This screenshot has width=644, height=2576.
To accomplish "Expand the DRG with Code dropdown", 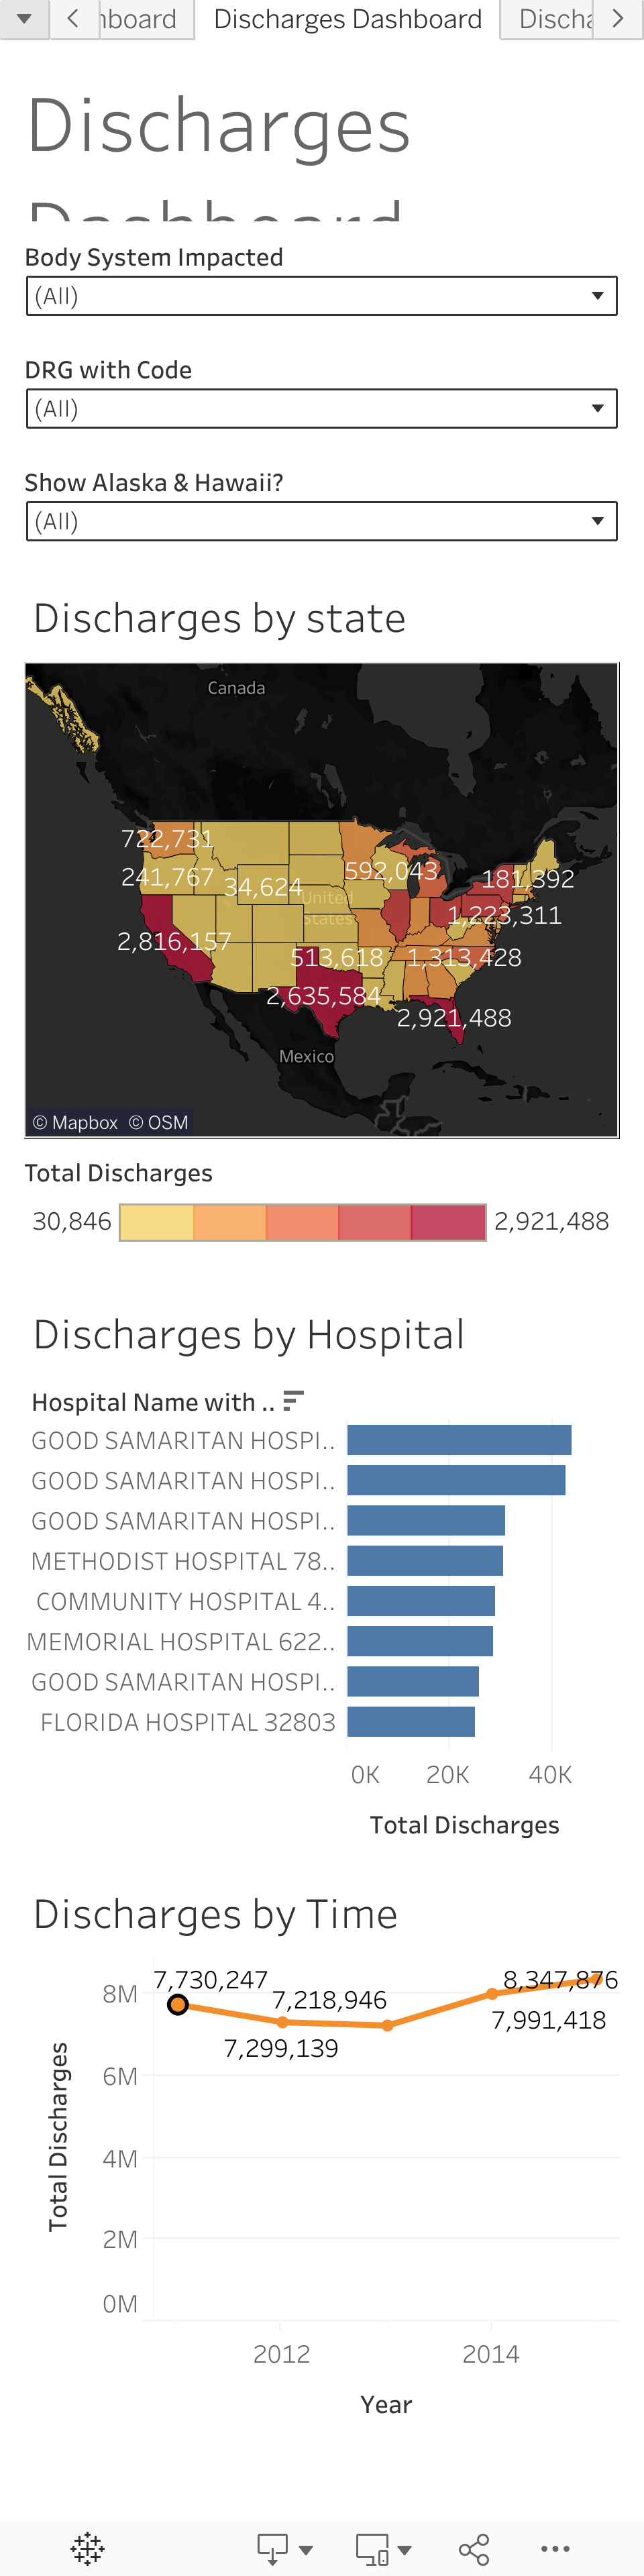I will 322,409.
